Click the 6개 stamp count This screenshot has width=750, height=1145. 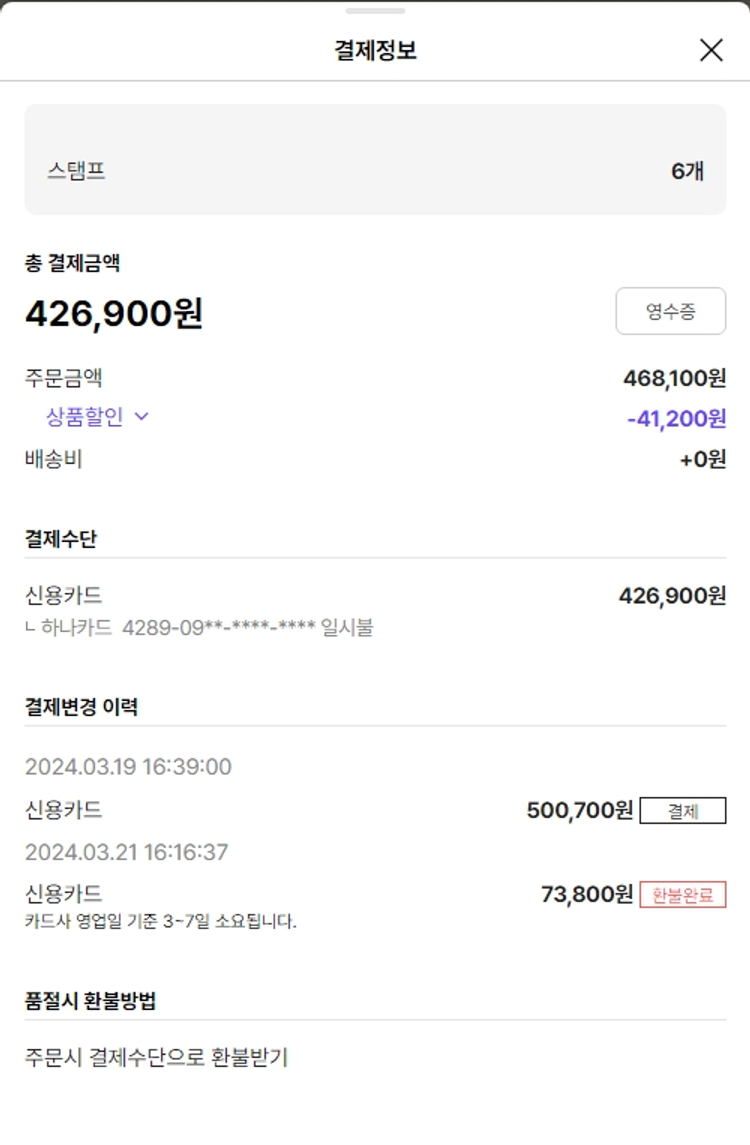click(687, 171)
